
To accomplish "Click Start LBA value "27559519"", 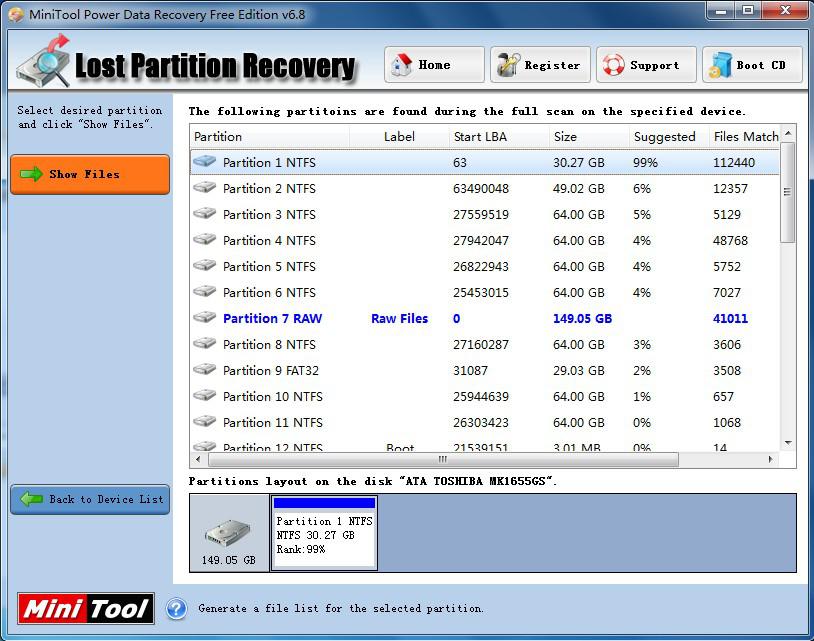I will (x=481, y=214).
